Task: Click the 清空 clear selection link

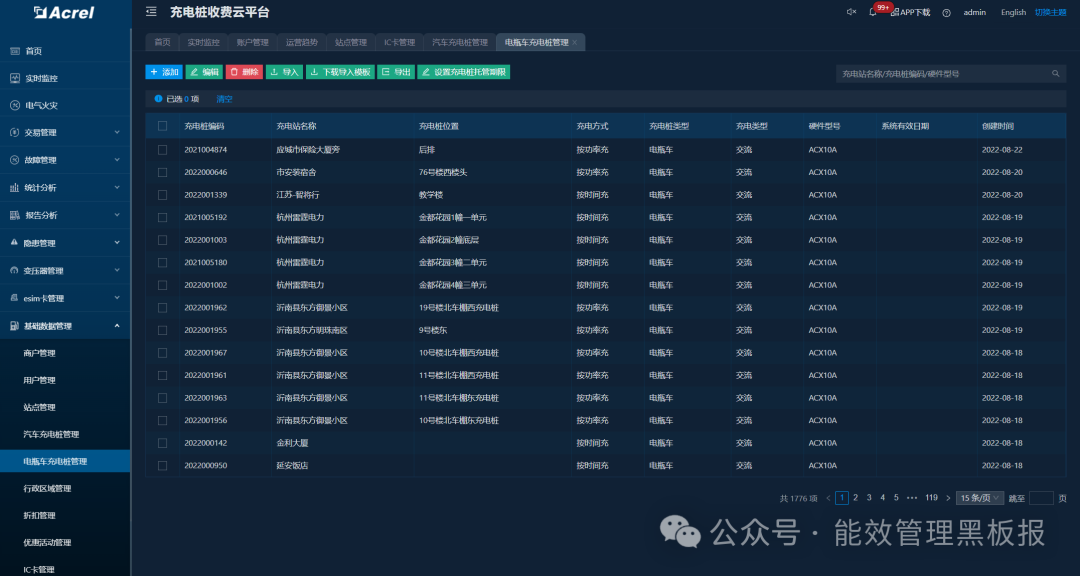Action: coord(225,99)
